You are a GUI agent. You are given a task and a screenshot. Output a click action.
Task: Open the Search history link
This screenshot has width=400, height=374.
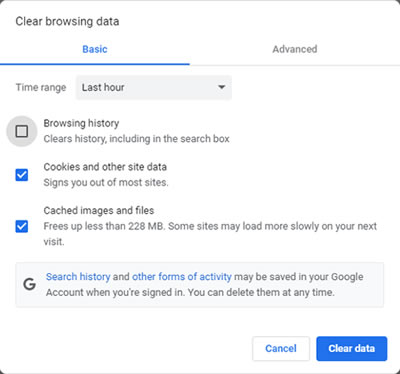click(x=78, y=277)
